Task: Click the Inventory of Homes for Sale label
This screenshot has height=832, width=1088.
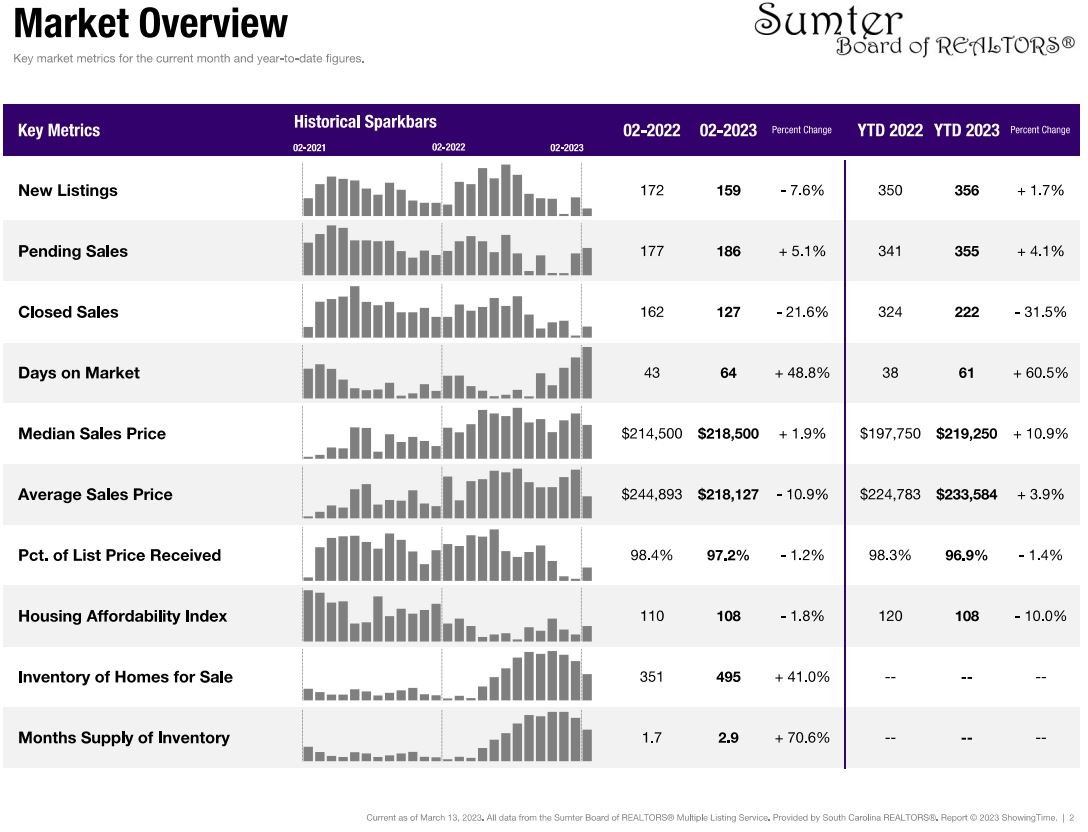Action: (x=125, y=677)
